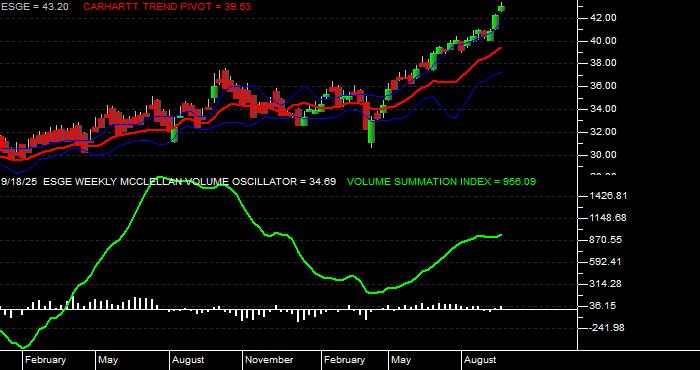Click the 32.00 price axis label
700x370 pixels.
(603, 132)
